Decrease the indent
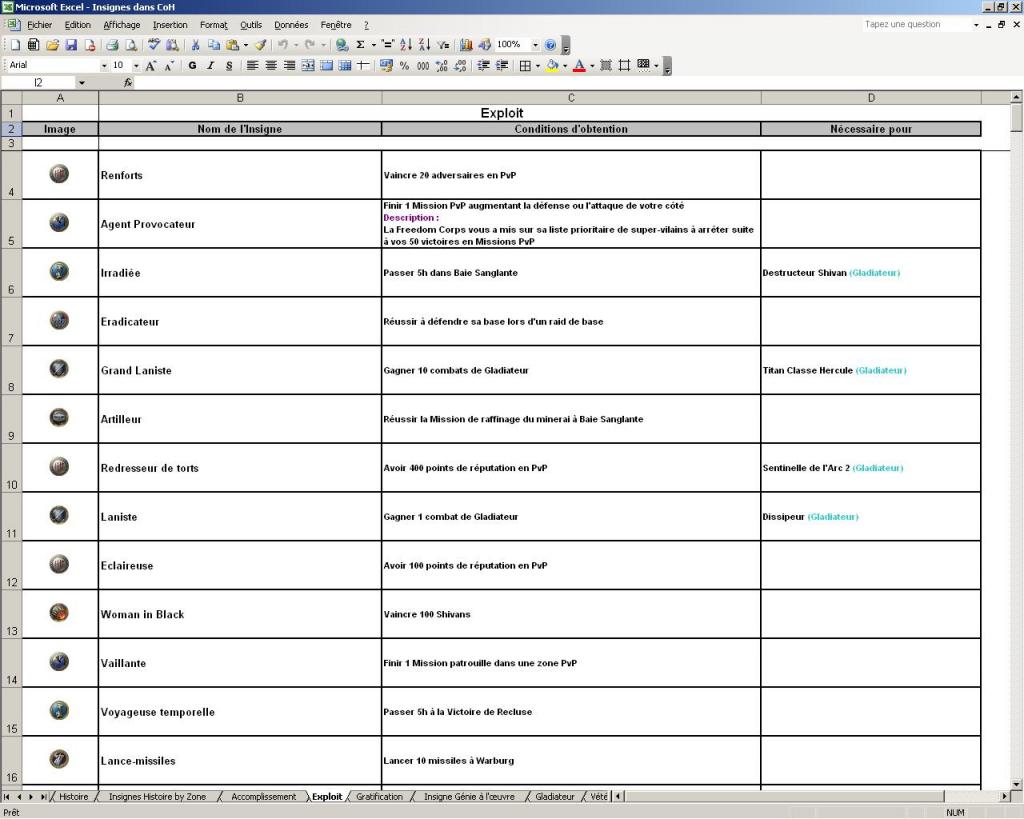Screen dimensions: 1024x819 tap(483, 65)
